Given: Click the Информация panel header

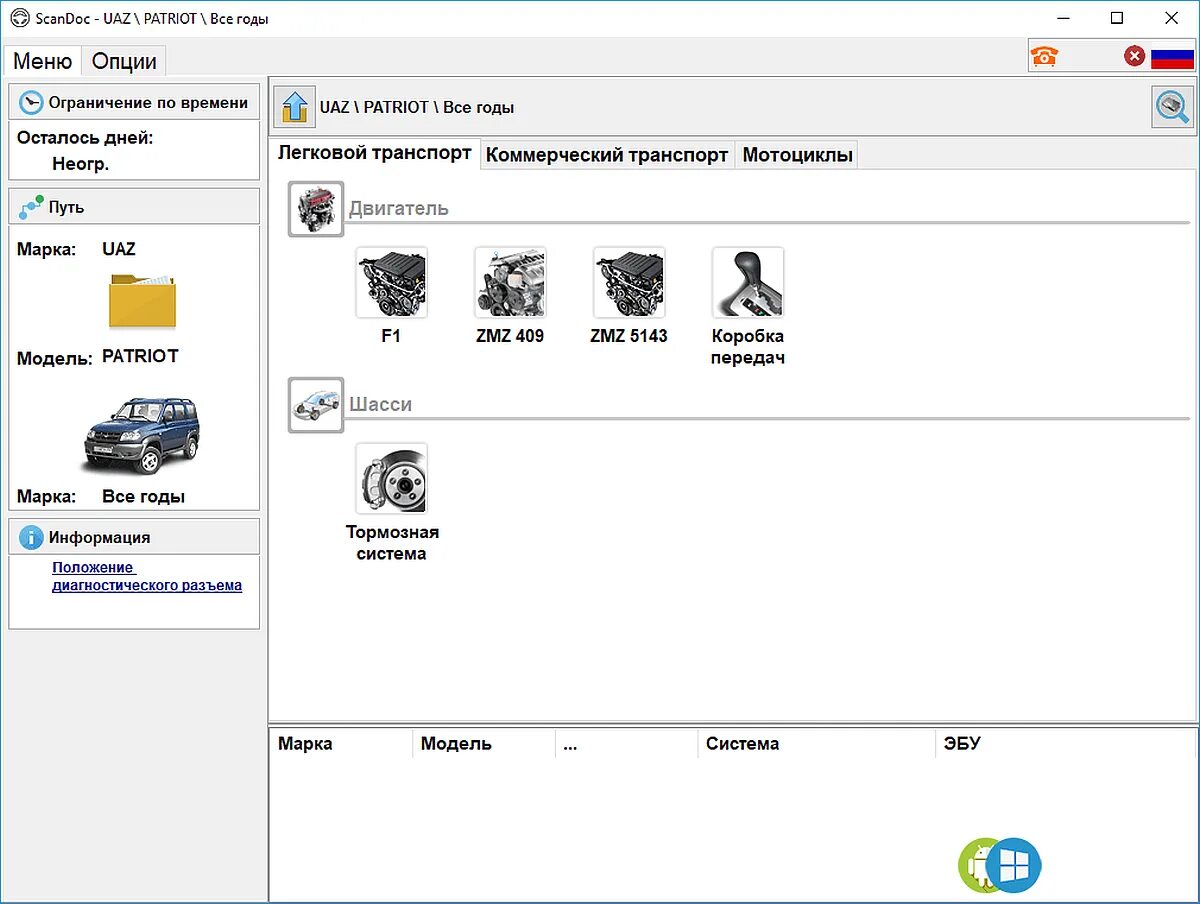Looking at the screenshot, I should click(134, 537).
